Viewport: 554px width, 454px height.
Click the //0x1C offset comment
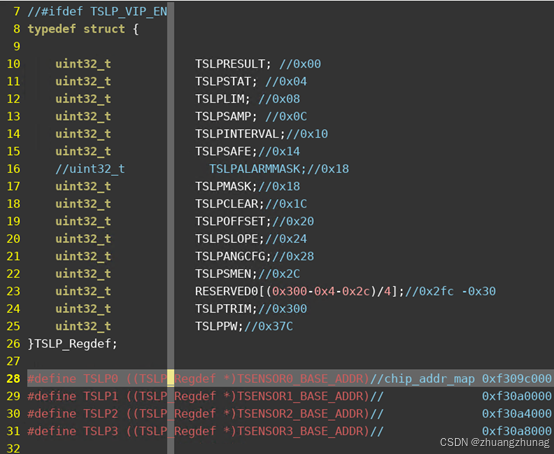(286, 204)
